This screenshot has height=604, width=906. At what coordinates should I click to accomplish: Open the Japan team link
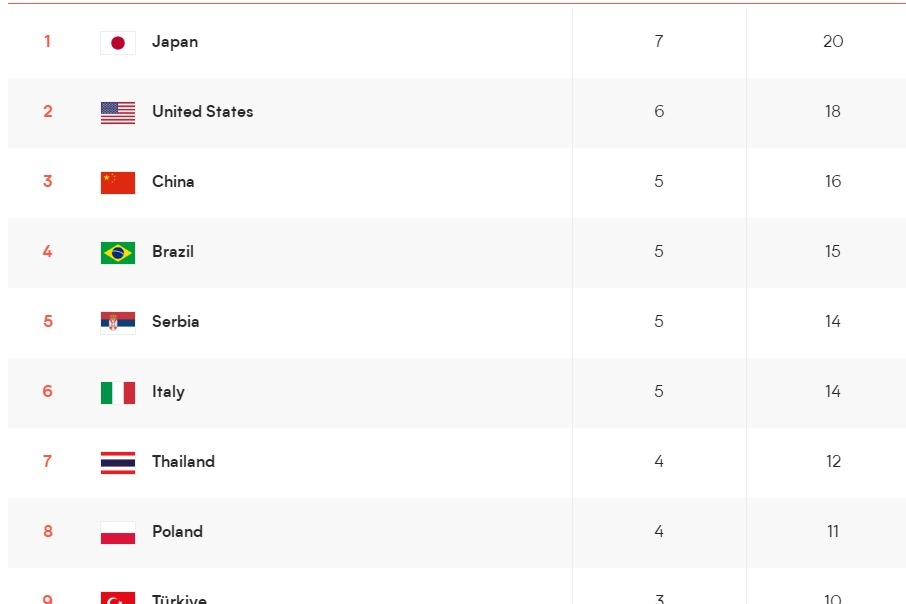(x=175, y=42)
